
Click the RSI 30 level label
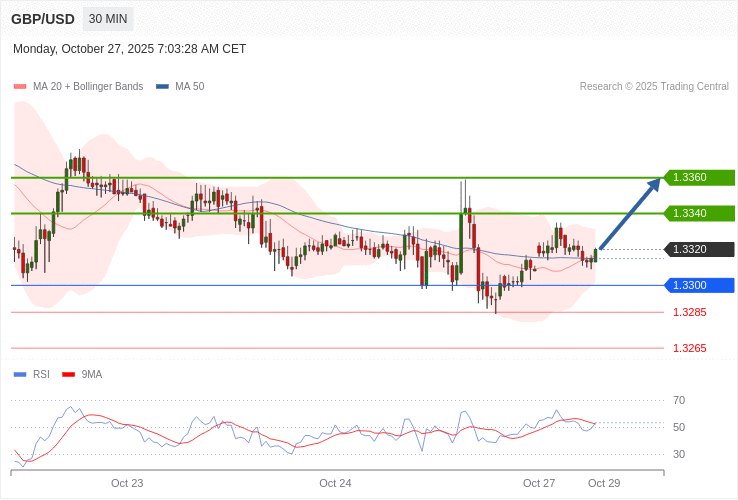[679, 454]
